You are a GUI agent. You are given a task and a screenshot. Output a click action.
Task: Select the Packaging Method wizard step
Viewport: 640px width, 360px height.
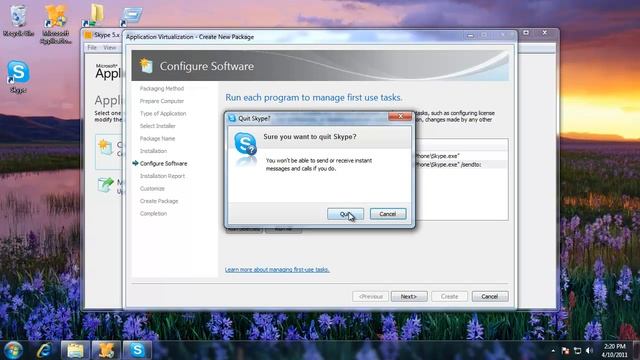pos(162,89)
